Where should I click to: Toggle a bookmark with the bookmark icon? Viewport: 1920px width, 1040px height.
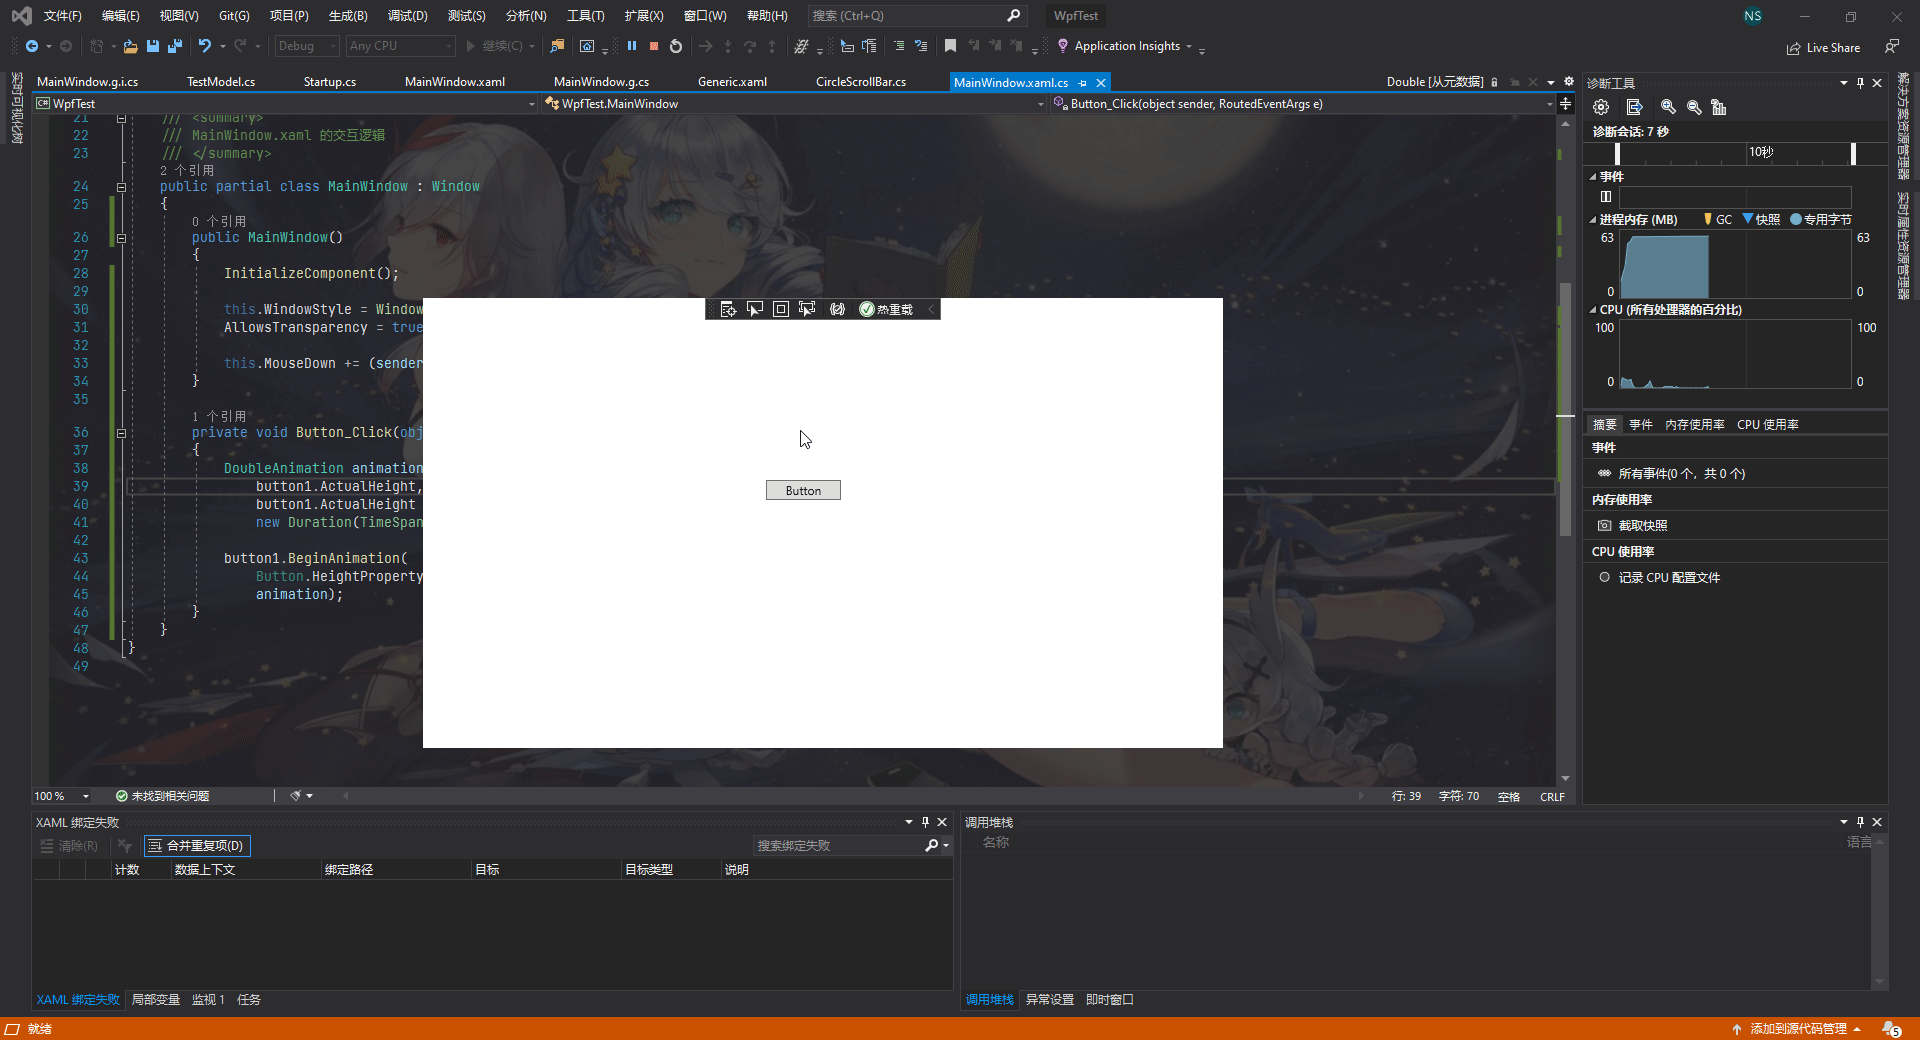[x=949, y=46]
